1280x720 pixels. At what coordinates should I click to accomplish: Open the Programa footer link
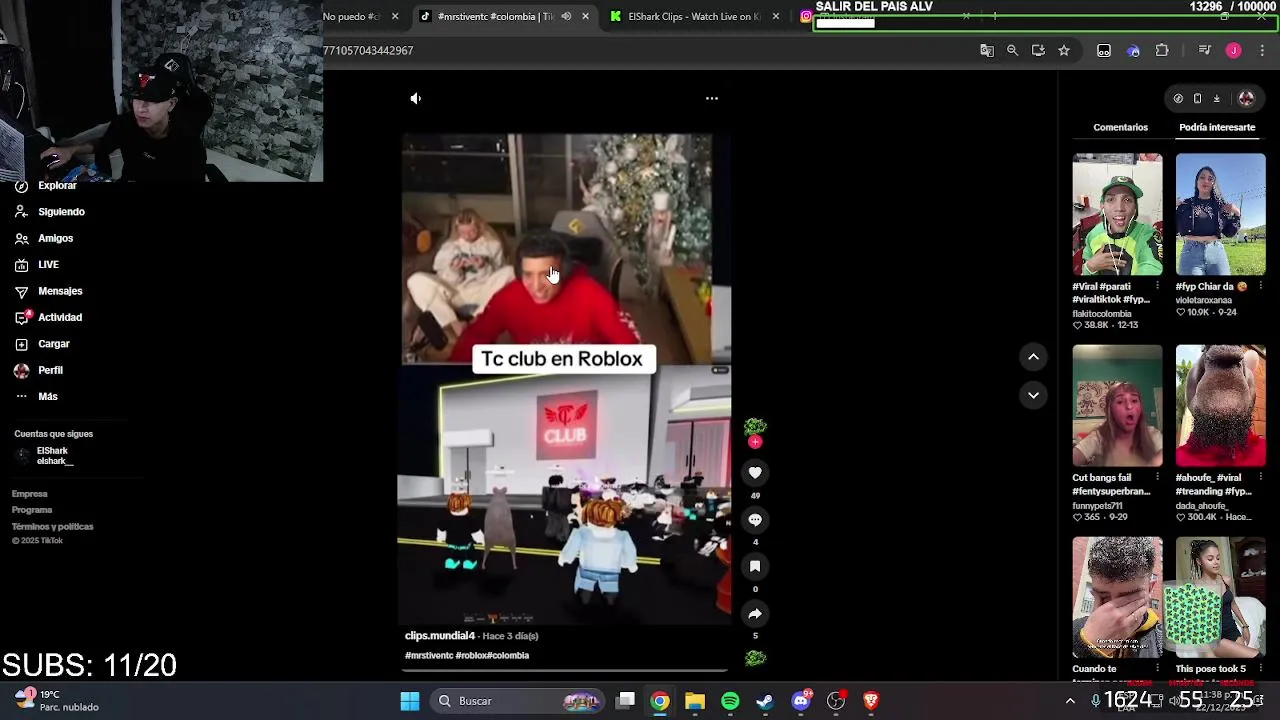[x=32, y=510]
